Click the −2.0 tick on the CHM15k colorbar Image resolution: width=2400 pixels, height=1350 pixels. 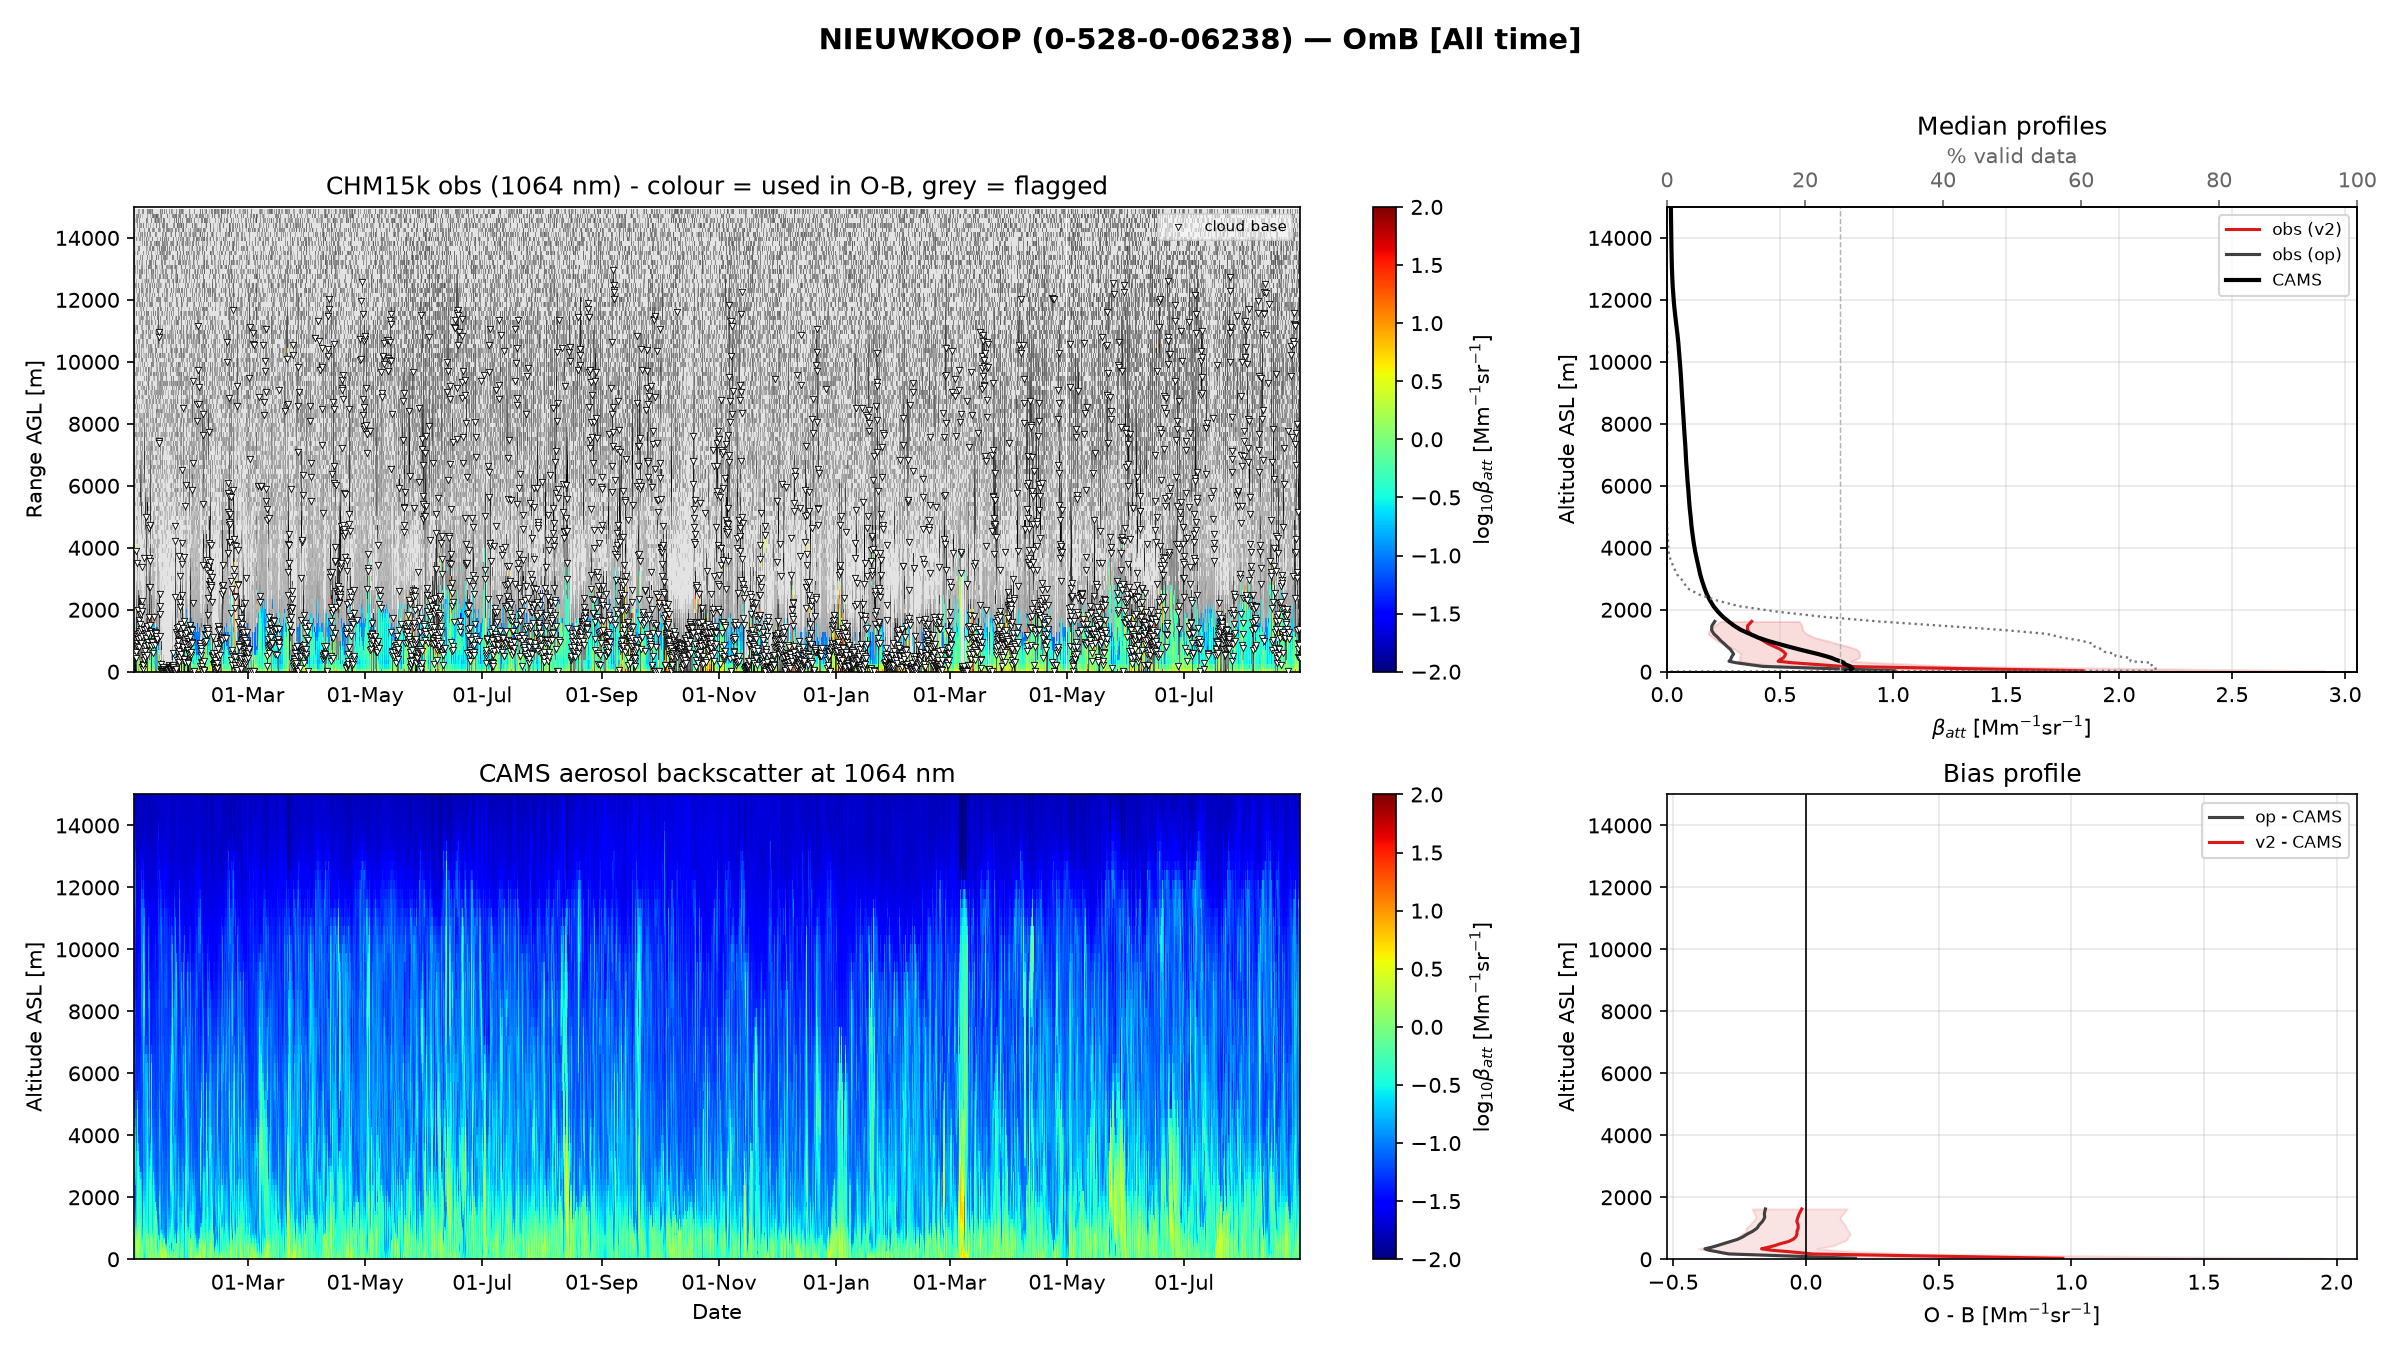click(x=1436, y=672)
